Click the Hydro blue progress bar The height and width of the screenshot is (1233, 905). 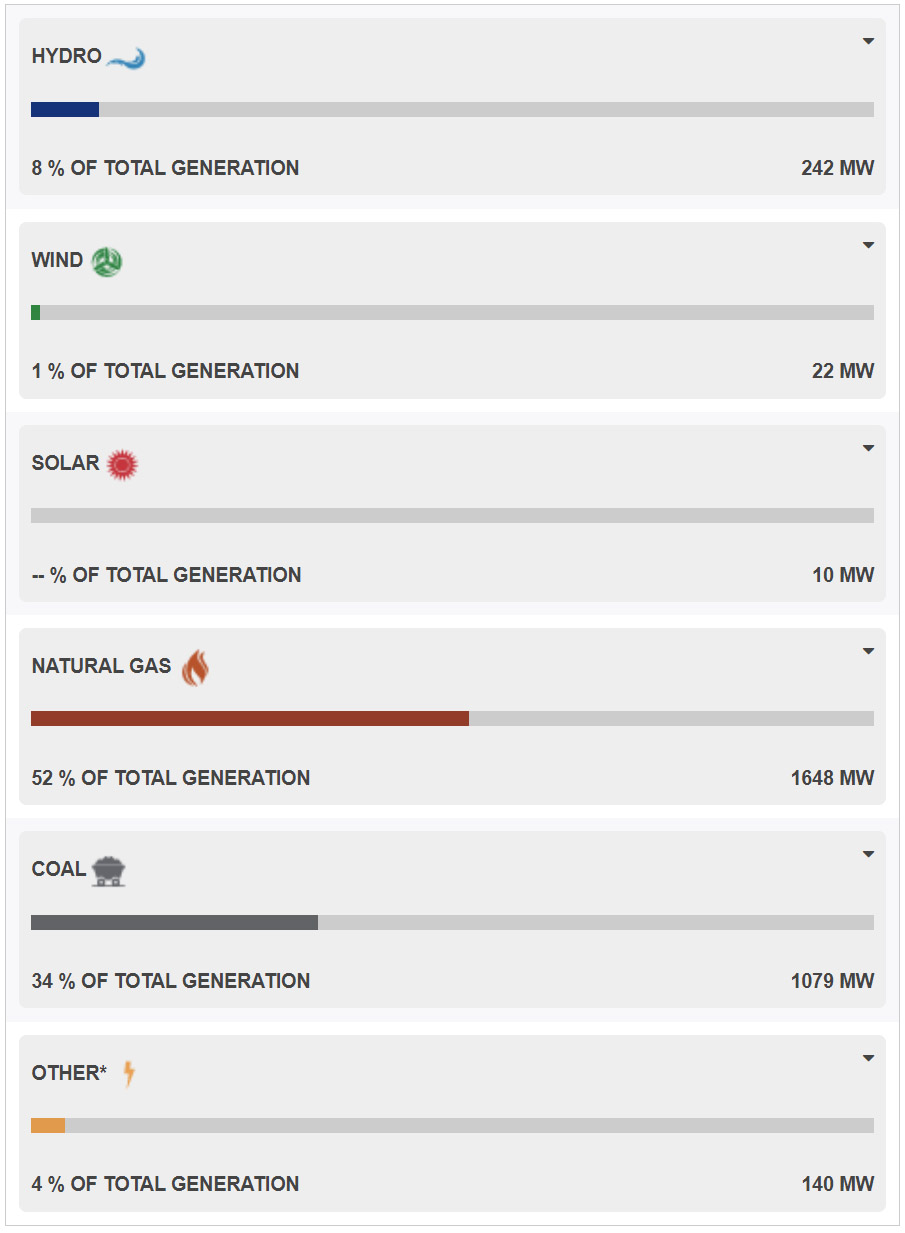click(x=65, y=109)
